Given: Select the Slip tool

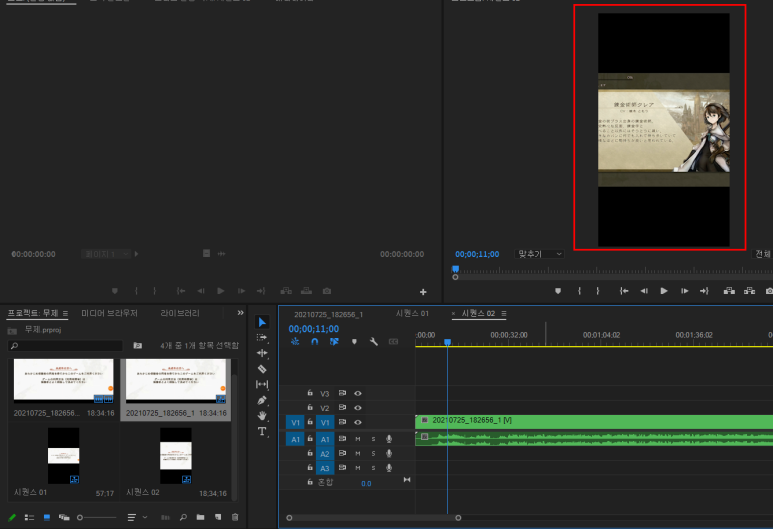Looking at the screenshot, I should click(x=262, y=384).
